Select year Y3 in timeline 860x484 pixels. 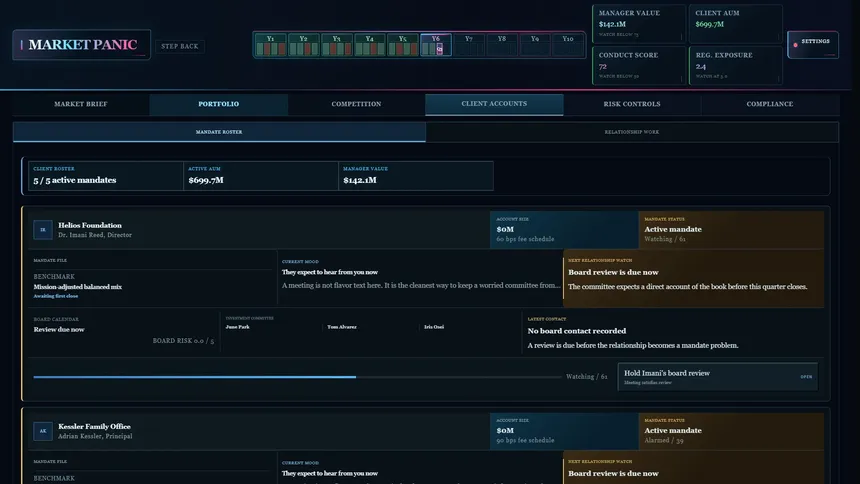pyautogui.click(x=336, y=44)
